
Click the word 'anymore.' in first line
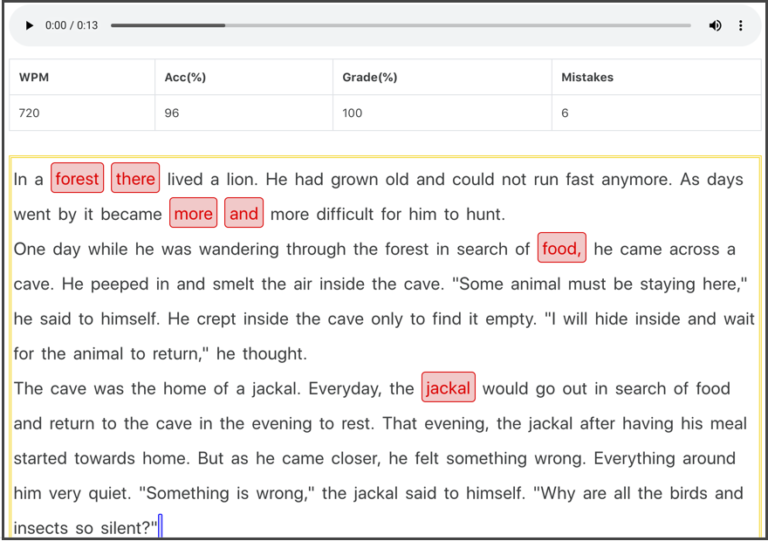(637, 180)
